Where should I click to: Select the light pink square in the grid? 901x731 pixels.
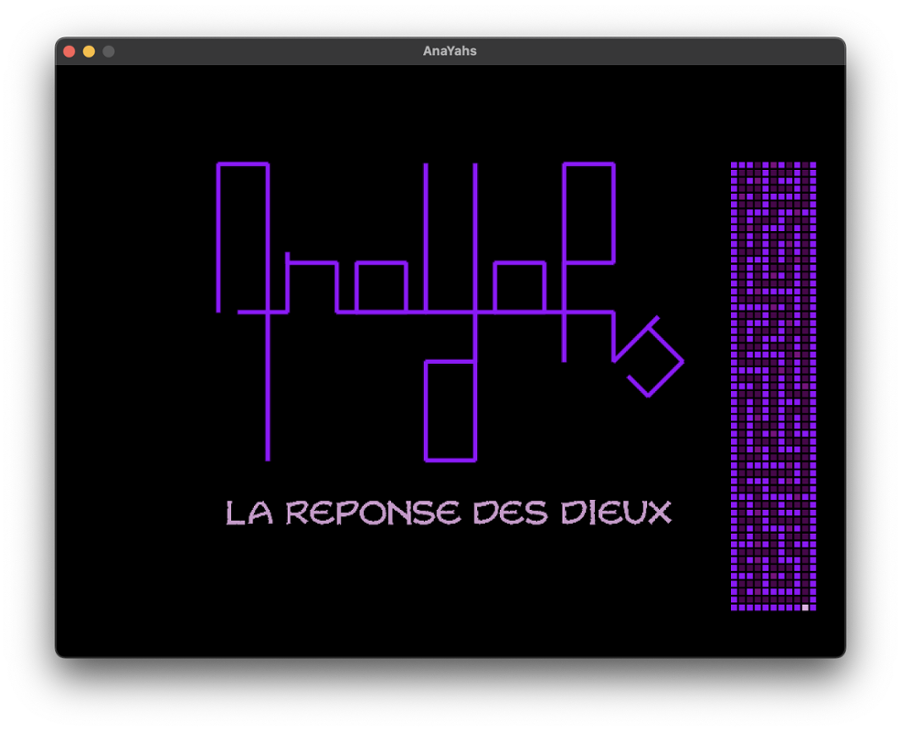click(805, 607)
